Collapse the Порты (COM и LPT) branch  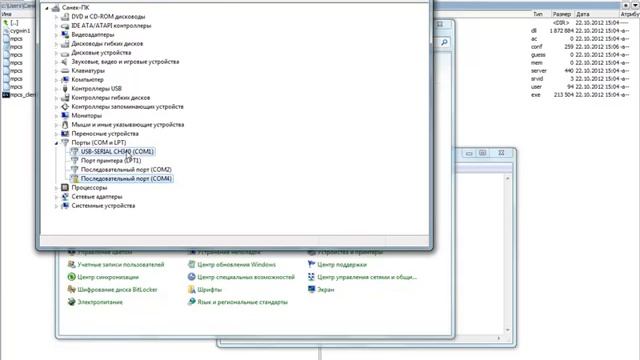(56, 143)
